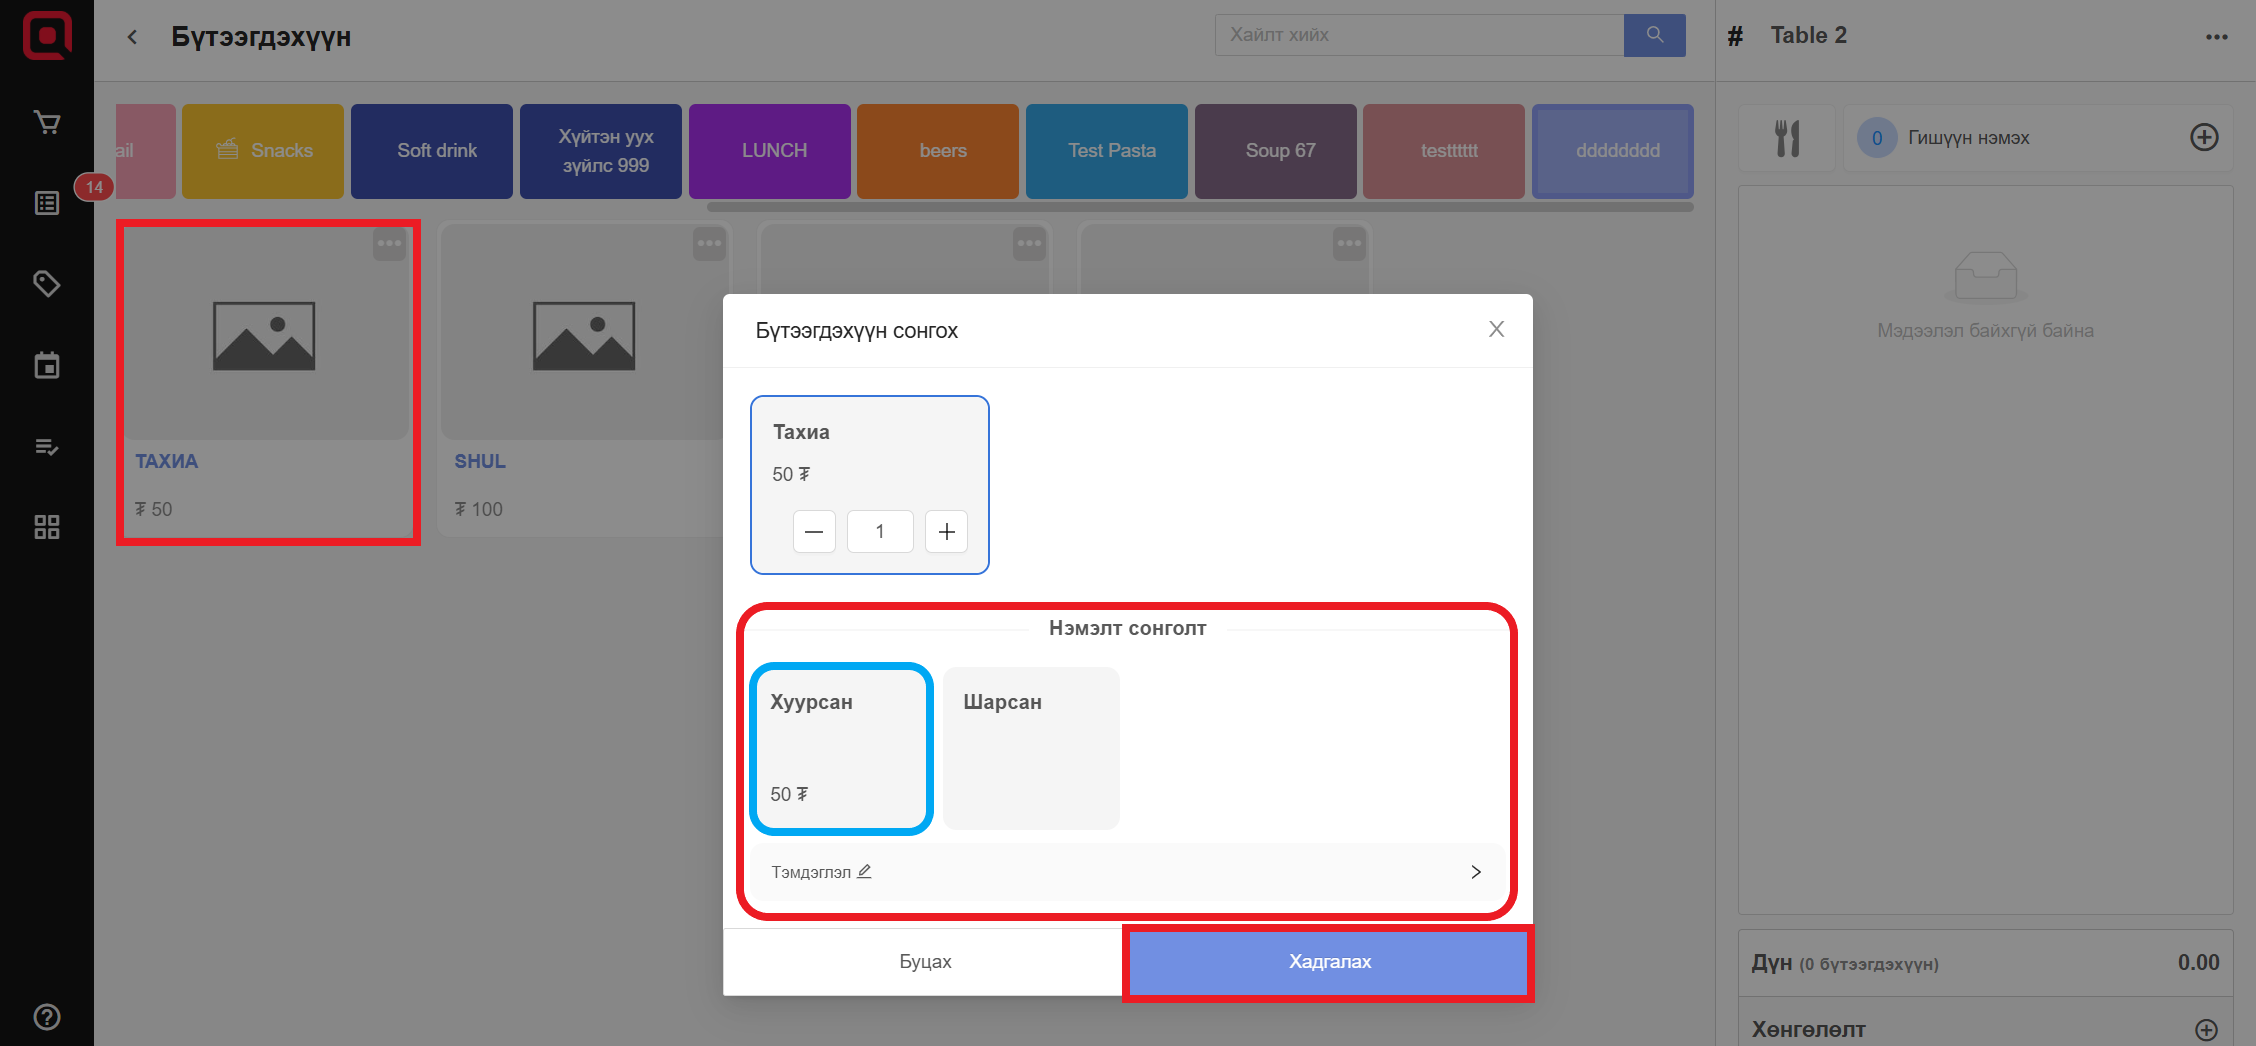2256x1046 pixels.
Task: Click the help question mark icon
Action: pyautogui.click(x=47, y=1017)
